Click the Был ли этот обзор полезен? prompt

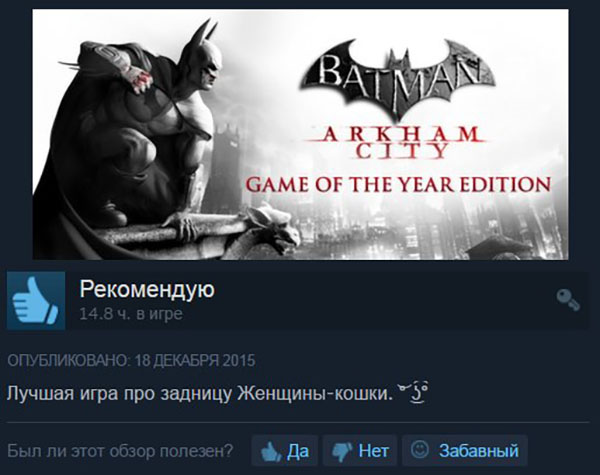120,451
